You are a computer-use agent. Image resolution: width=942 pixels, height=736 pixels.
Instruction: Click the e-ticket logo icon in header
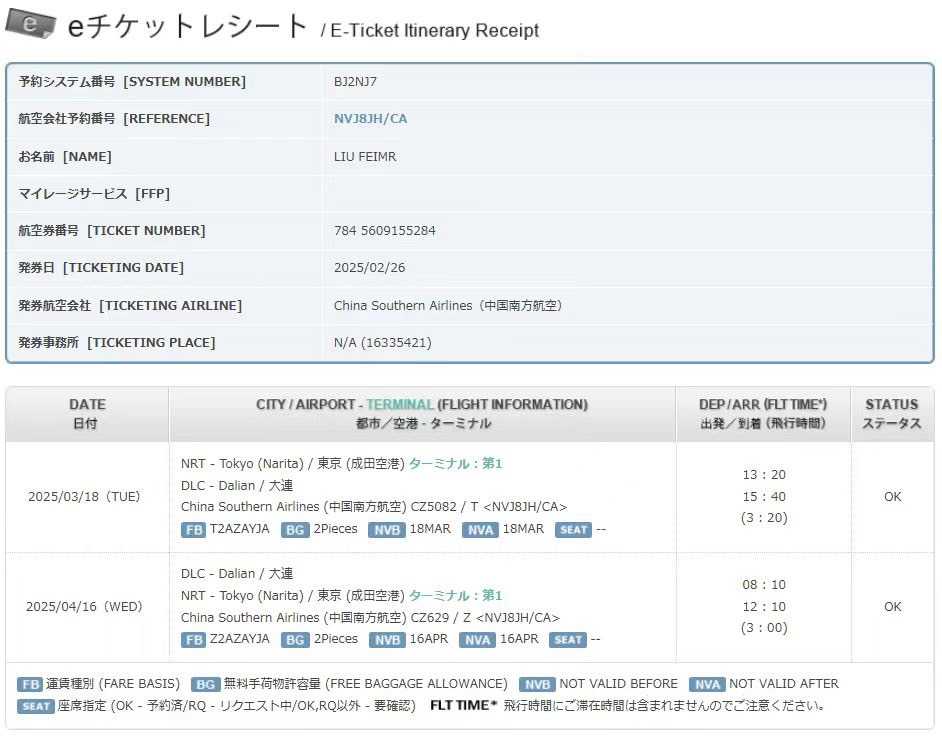(30, 24)
